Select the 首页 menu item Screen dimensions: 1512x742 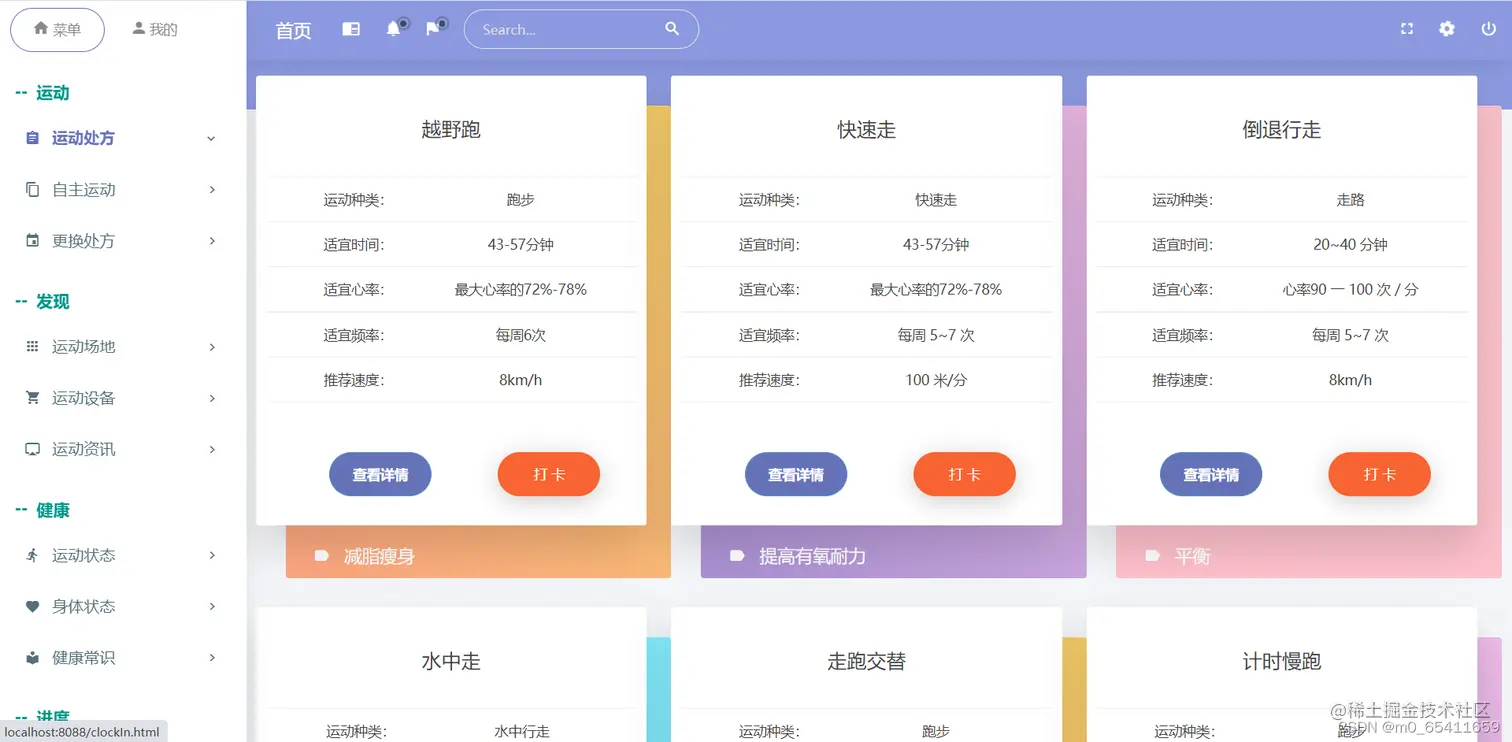(x=292, y=30)
